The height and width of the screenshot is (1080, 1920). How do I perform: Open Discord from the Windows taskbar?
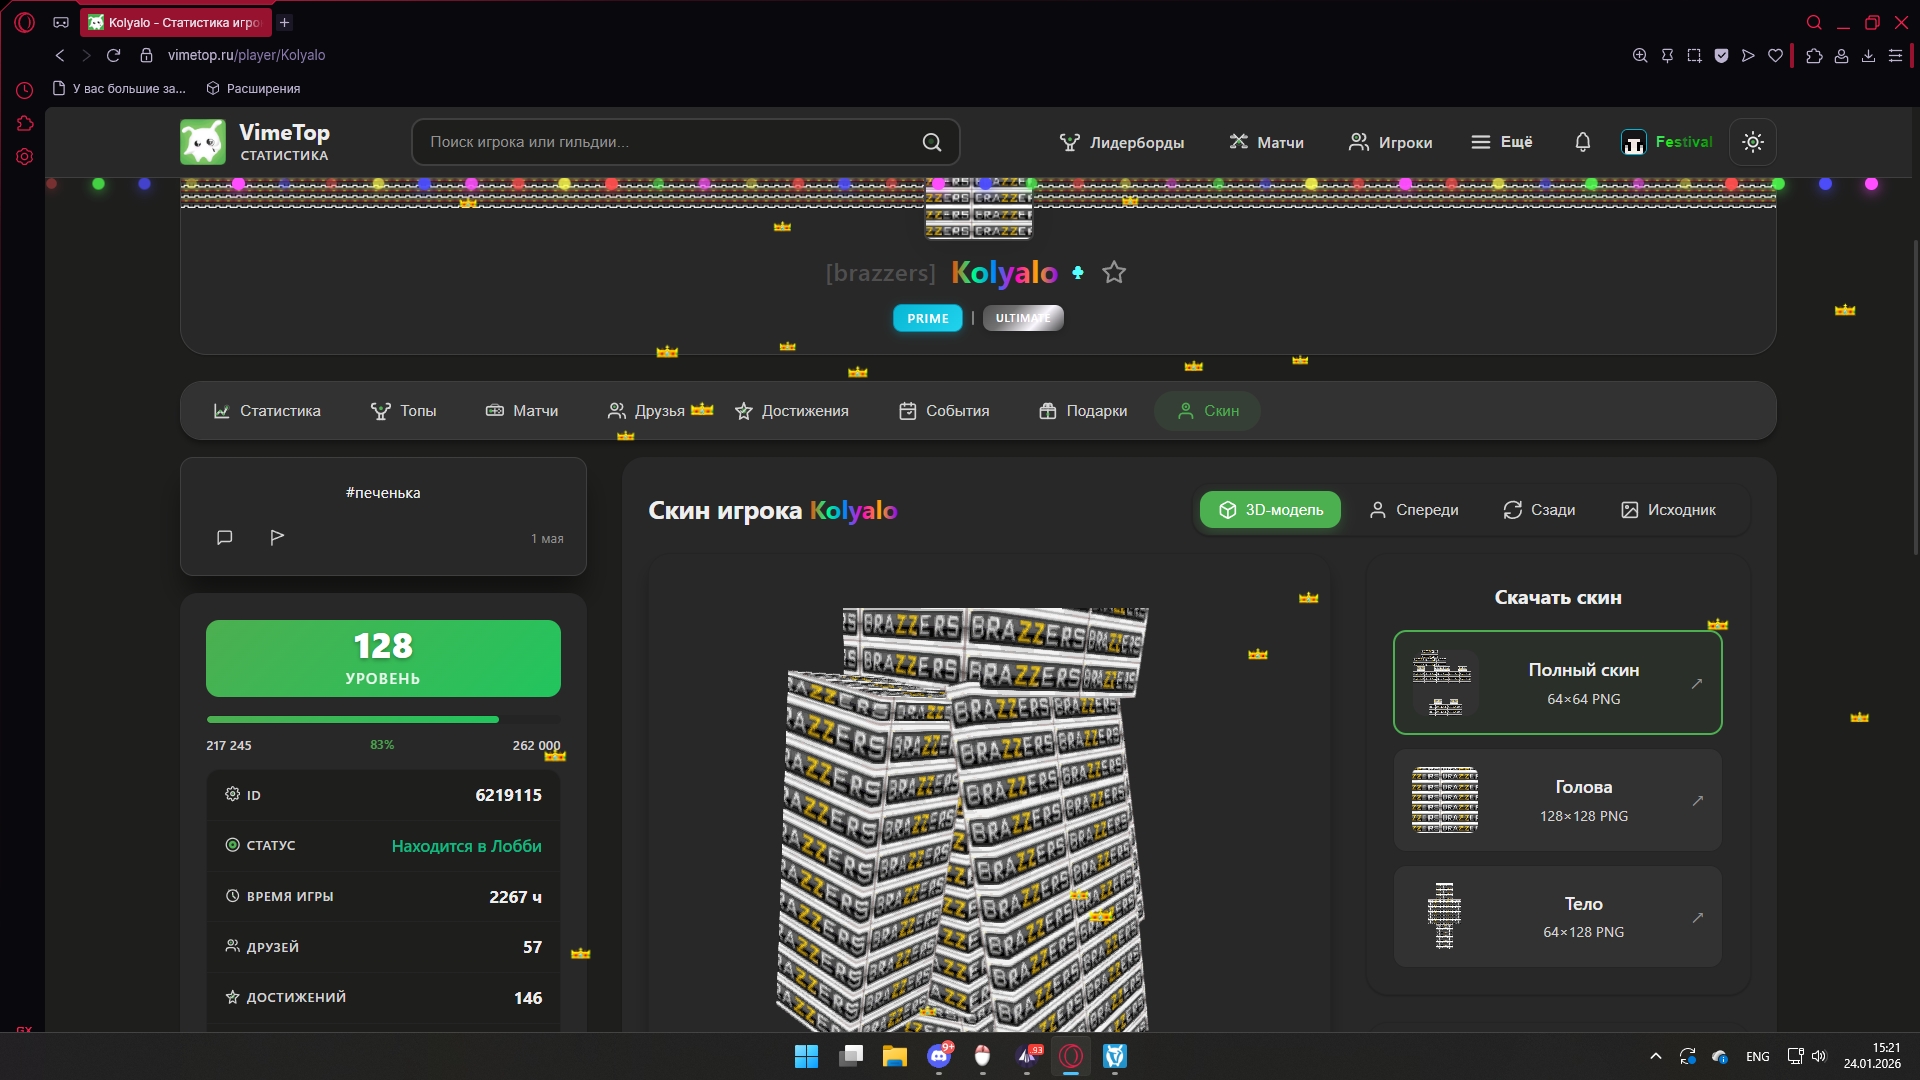point(938,1056)
